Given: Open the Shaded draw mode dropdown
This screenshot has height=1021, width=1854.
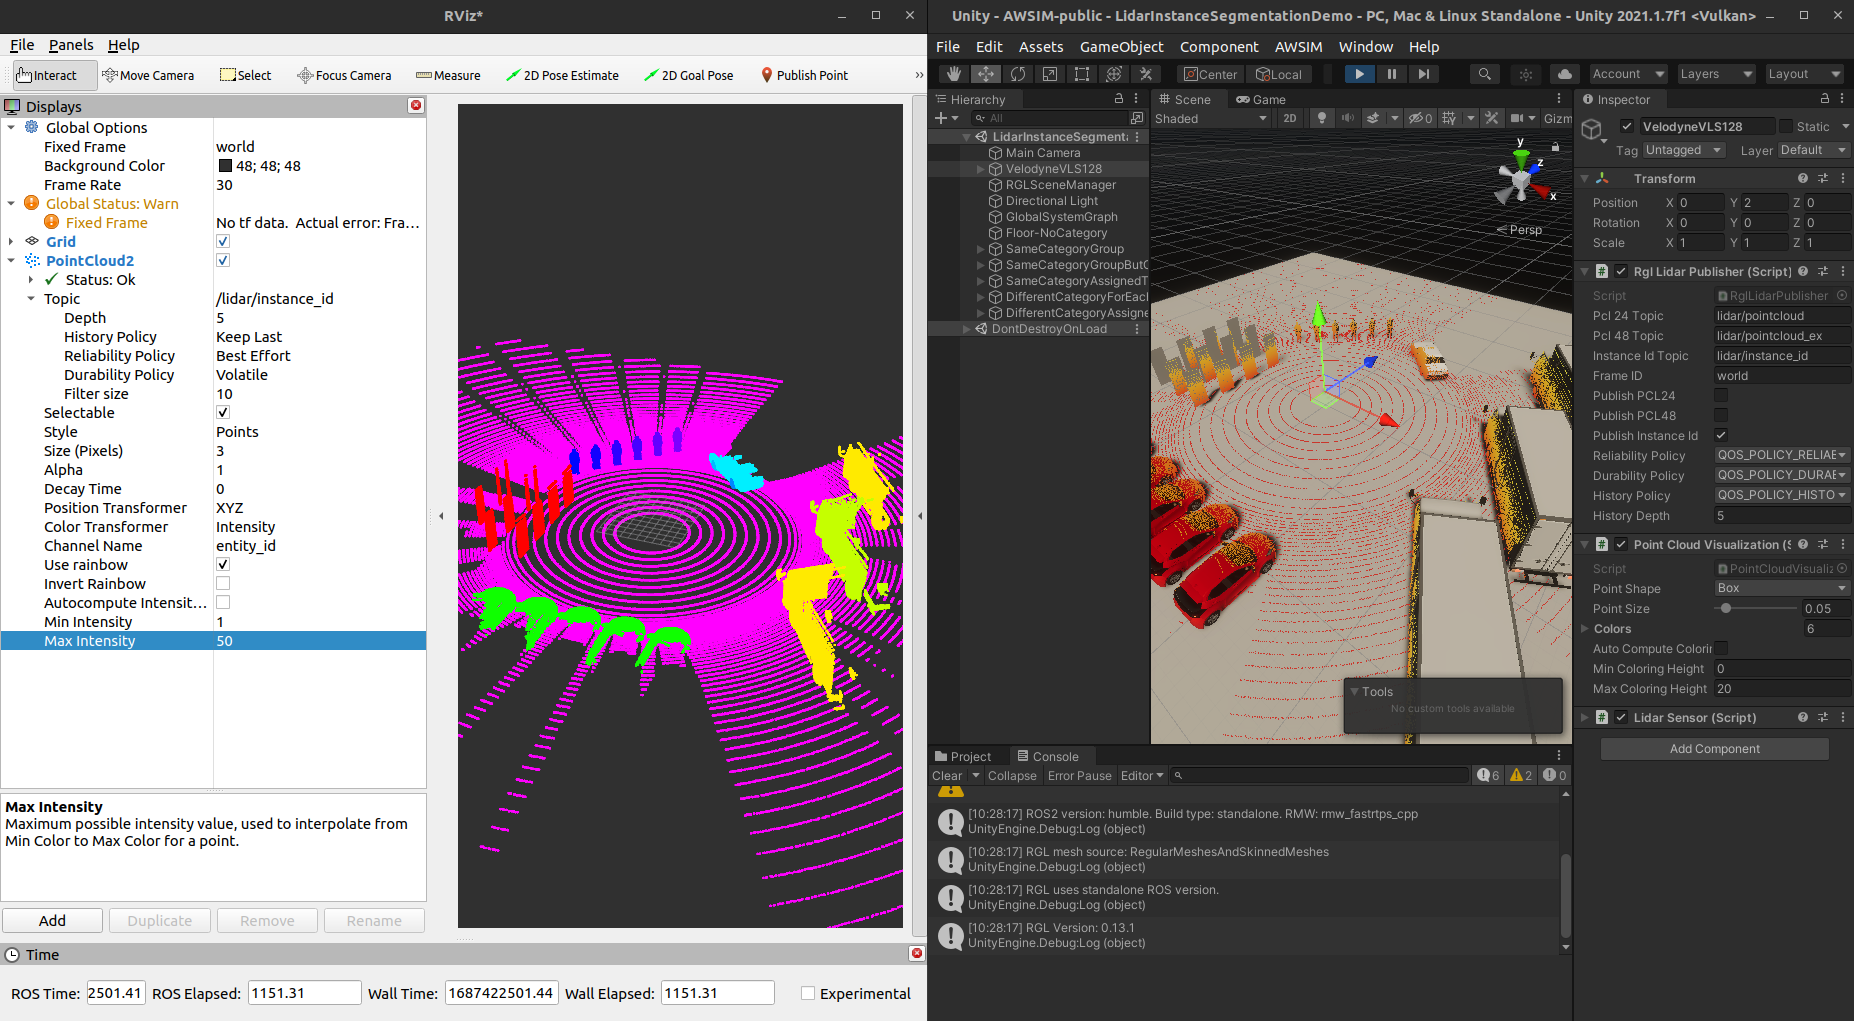Looking at the screenshot, I should tap(1211, 118).
